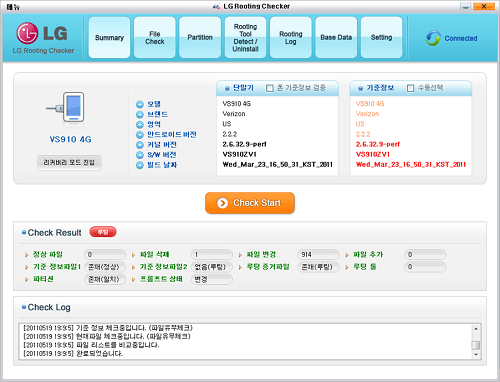Minimize the LG Rooting Checker window

click(465, 6)
